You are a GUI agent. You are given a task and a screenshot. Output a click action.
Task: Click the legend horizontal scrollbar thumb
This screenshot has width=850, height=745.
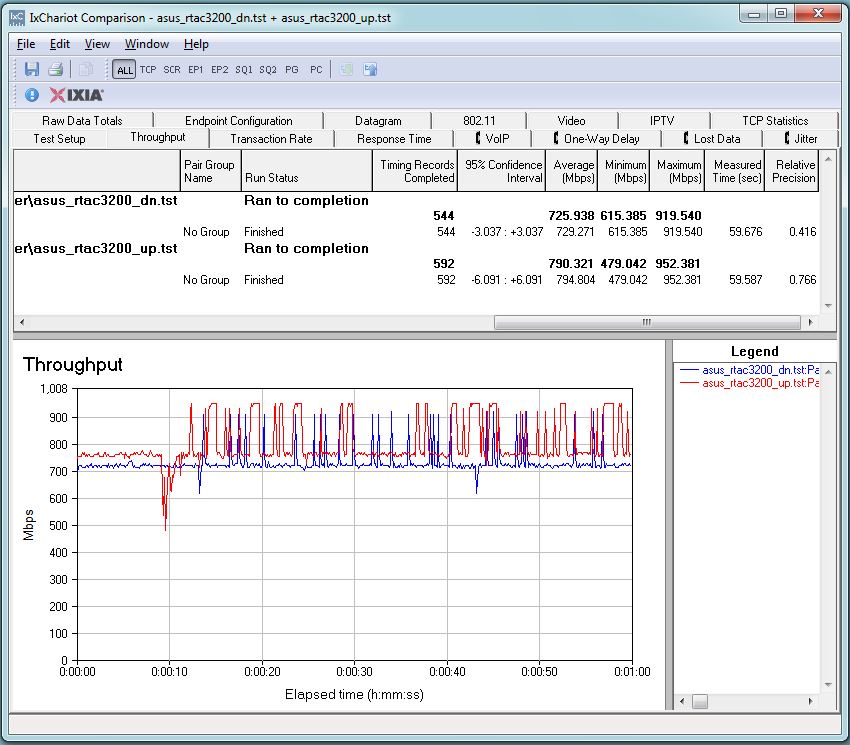coord(700,701)
